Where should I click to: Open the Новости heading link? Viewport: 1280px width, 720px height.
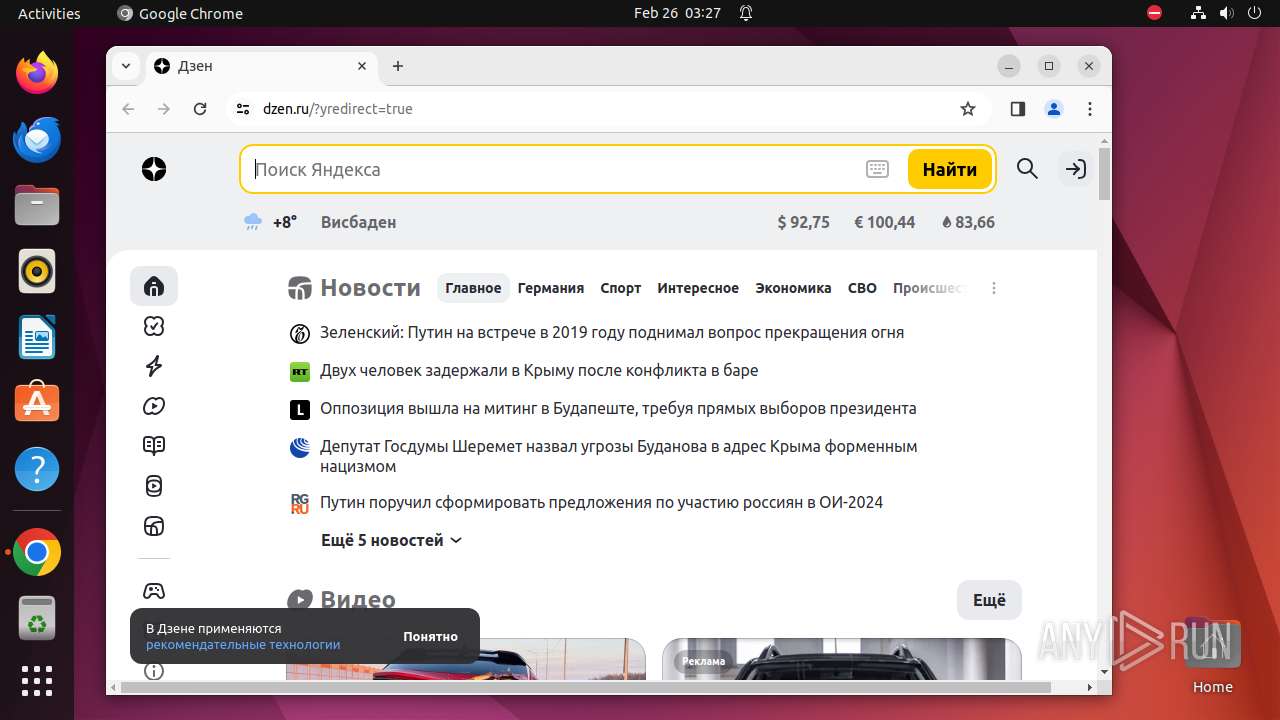click(355, 288)
